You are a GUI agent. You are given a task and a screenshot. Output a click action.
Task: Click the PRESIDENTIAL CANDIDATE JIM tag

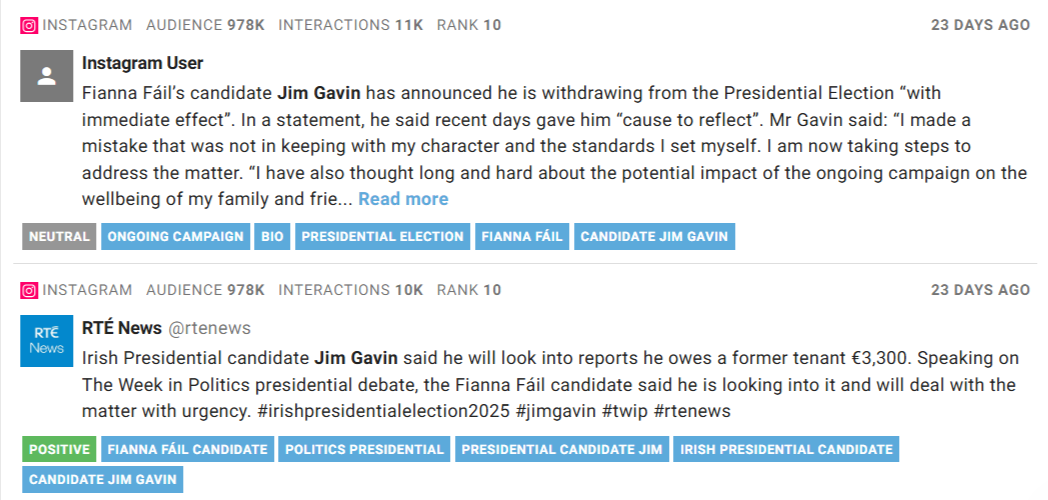pos(562,449)
